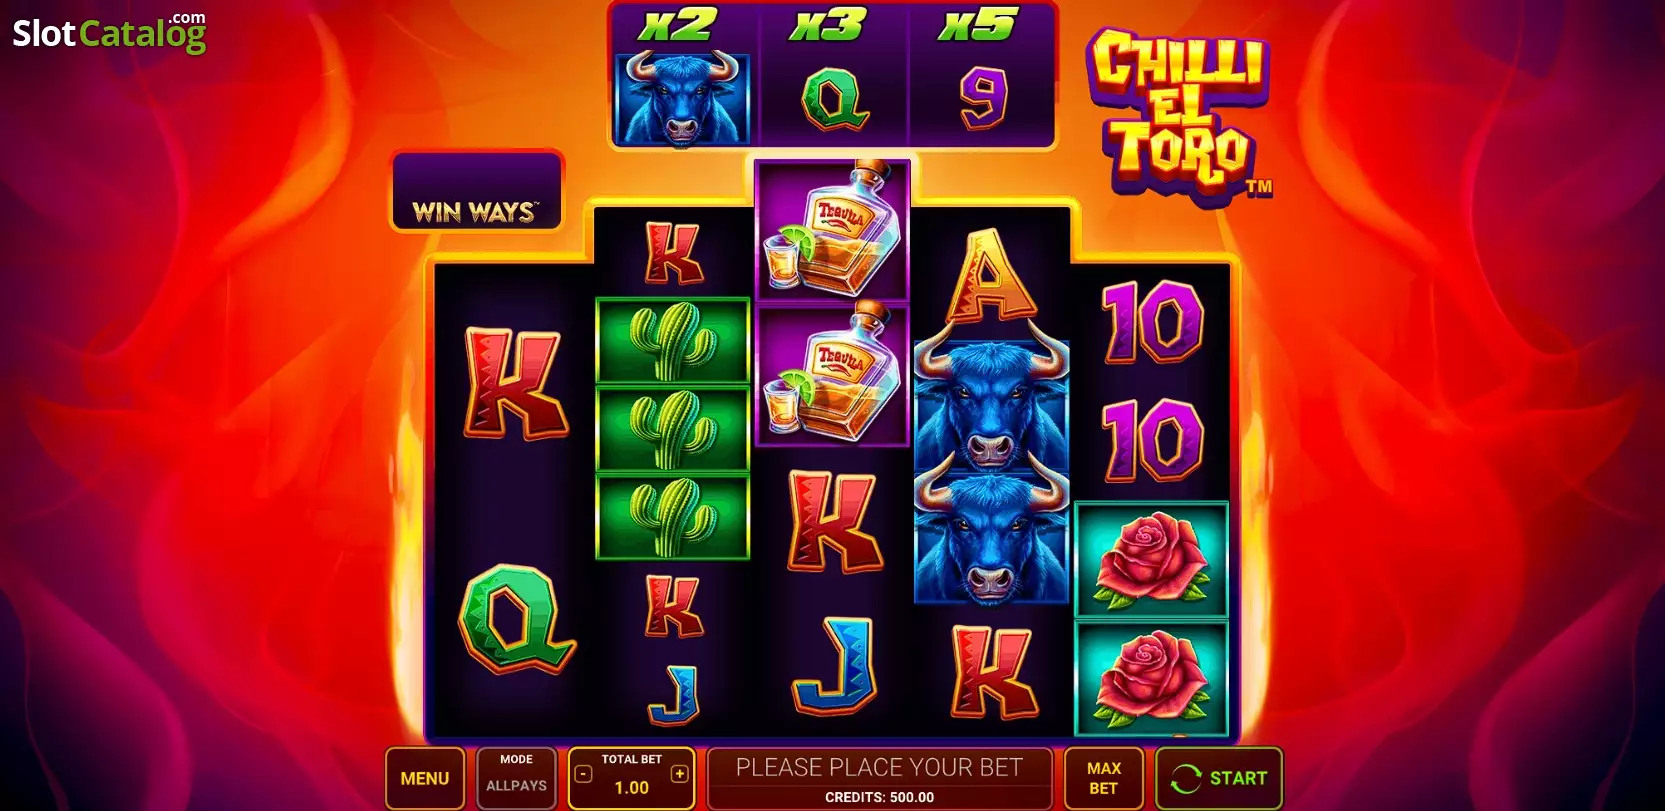Click the lower blue bull symbol
Viewport: 1665px width, 811px height.
click(991, 538)
